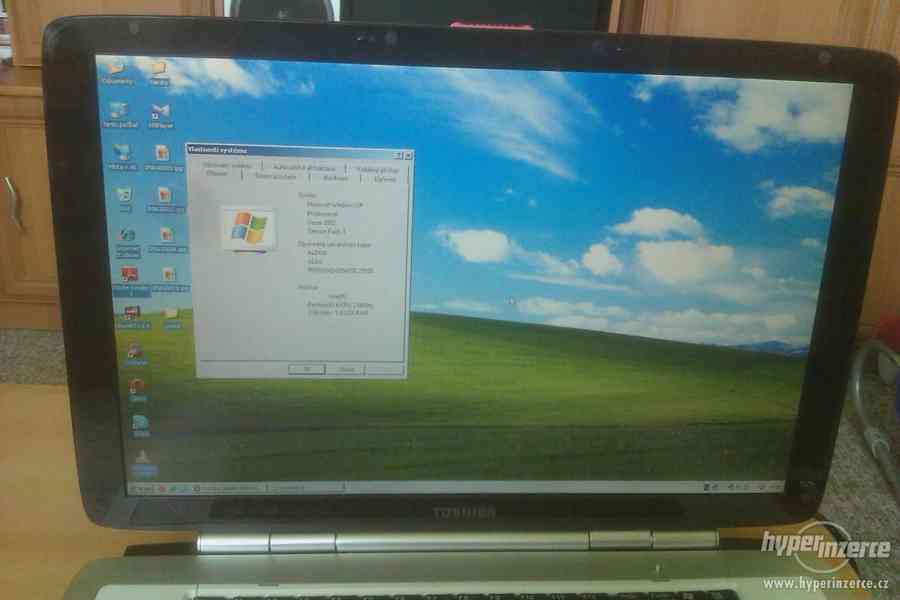This screenshot has height=600, width=900.
Task: Select the document icon right of Místa v síti
Action: (x=162, y=158)
